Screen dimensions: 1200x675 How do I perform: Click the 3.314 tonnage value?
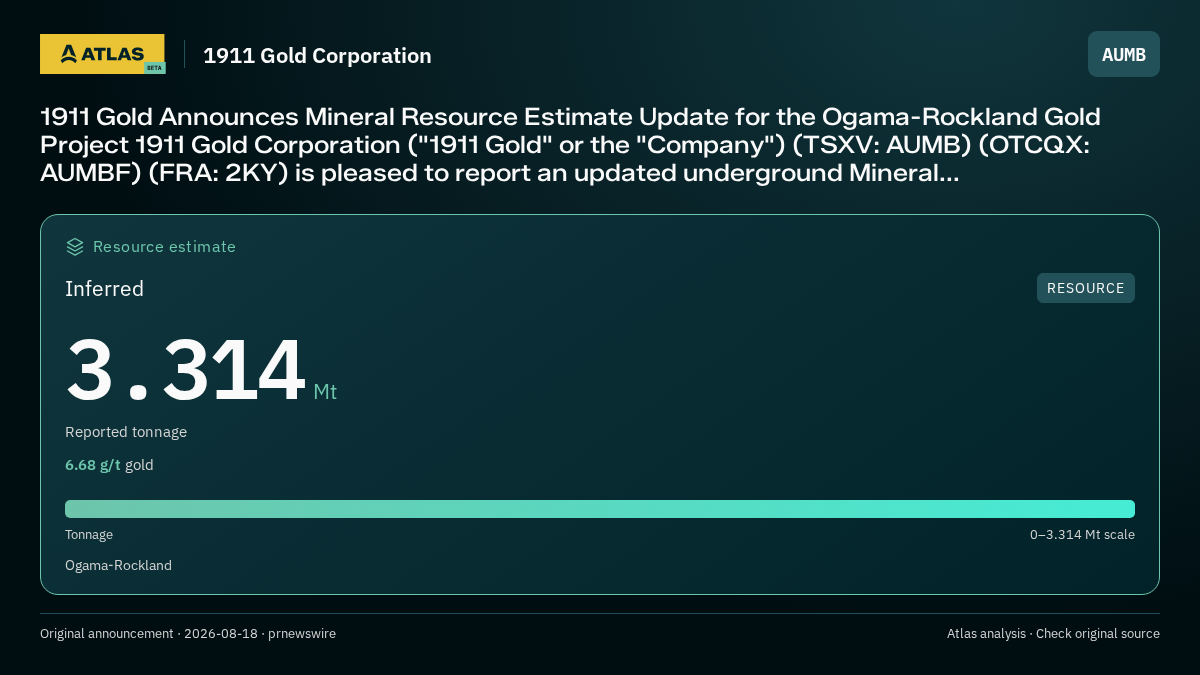click(x=185, y=370)
